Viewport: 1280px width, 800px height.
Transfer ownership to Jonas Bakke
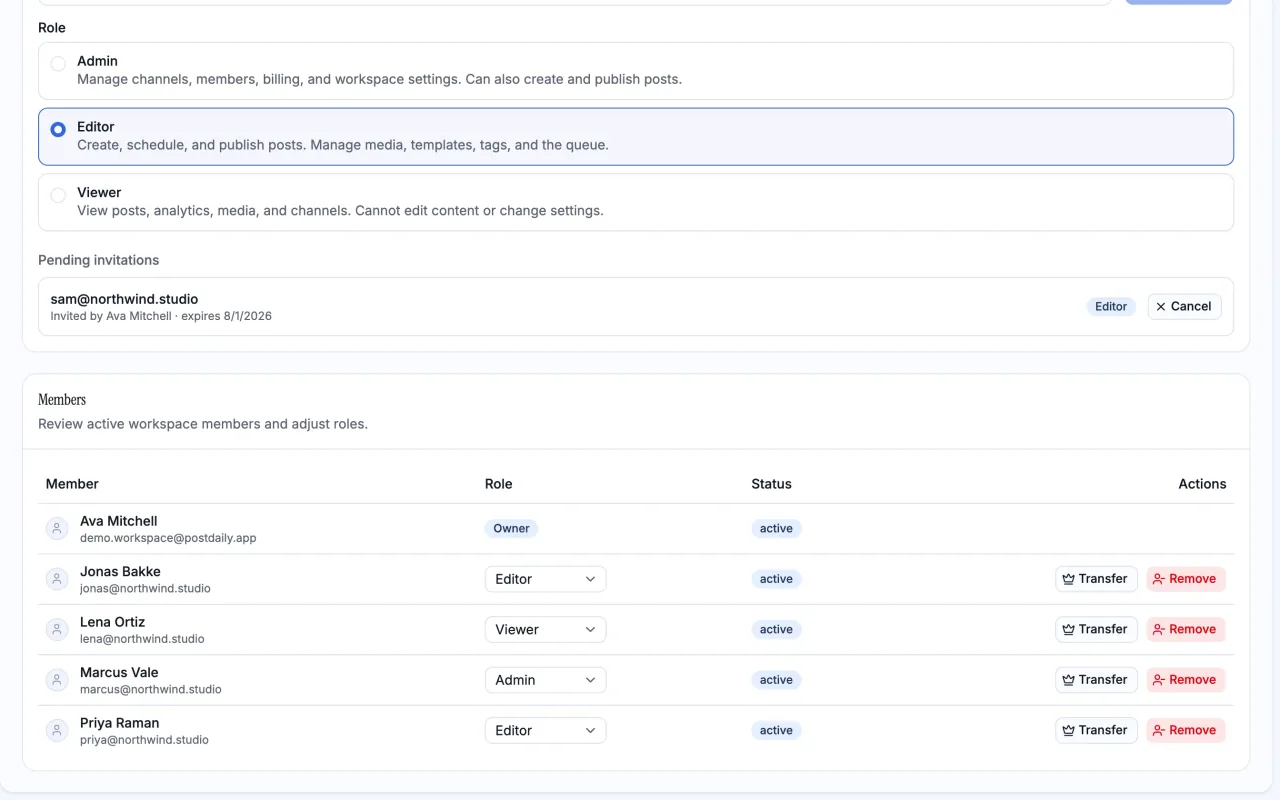pos(1096,579)
